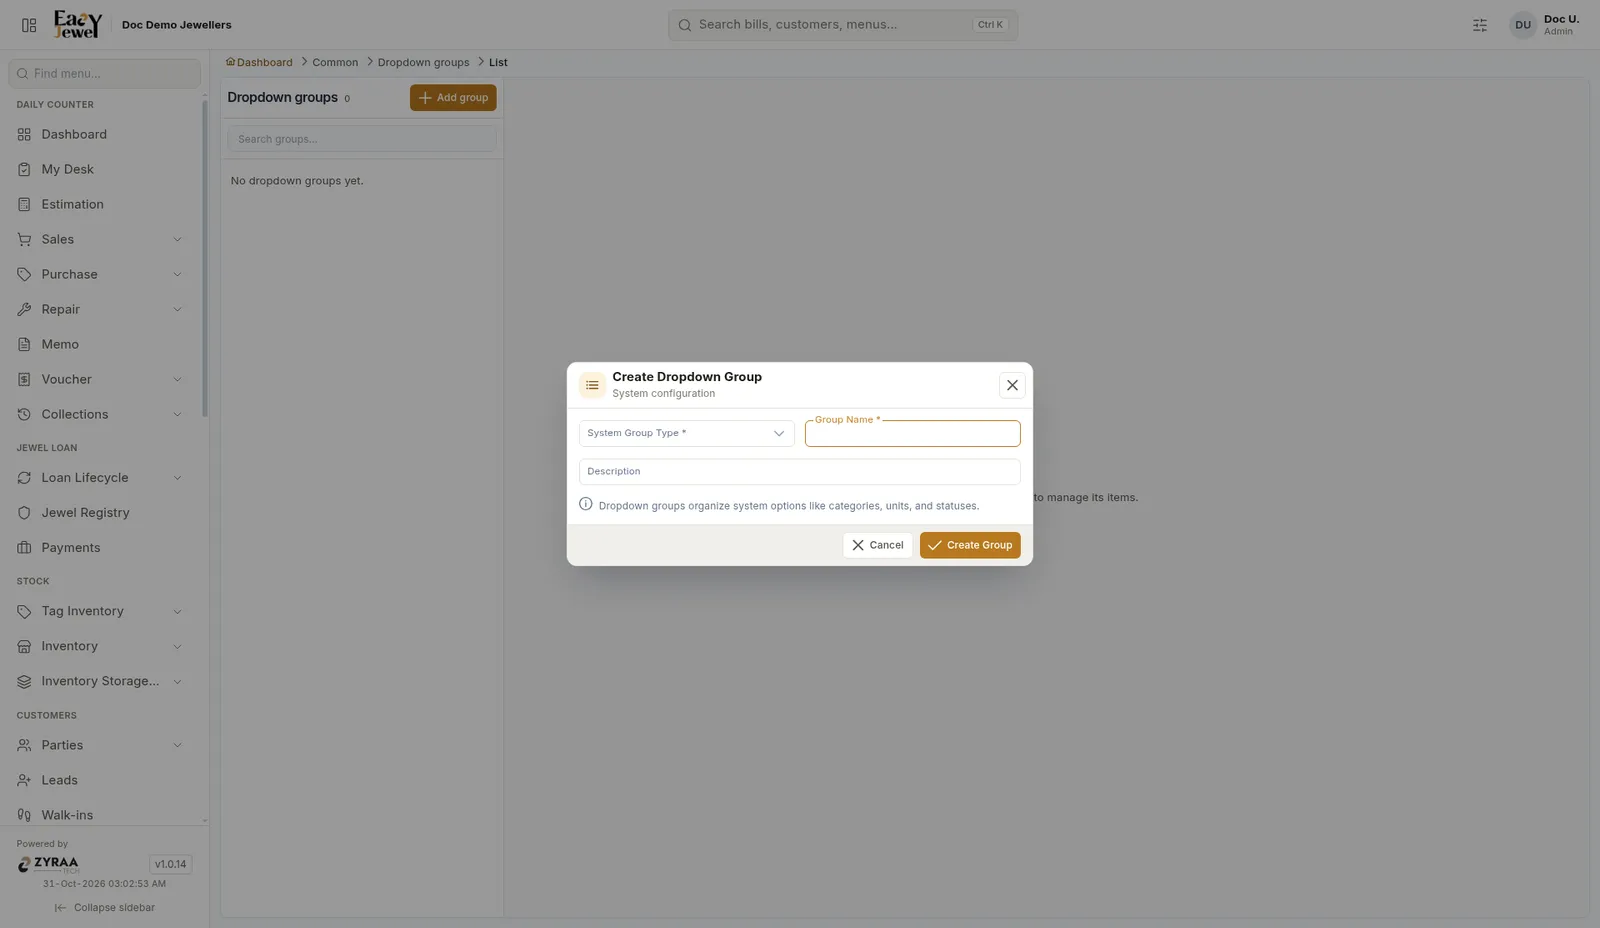Click the Search groups field
Image resolution: width=1600 pixels, height=928 pixels.
click(x=362, y=139)
